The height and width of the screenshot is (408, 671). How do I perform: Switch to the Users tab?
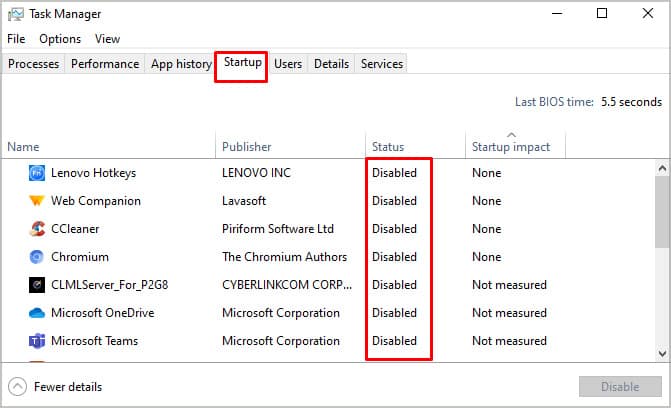[x=288, y=64]
